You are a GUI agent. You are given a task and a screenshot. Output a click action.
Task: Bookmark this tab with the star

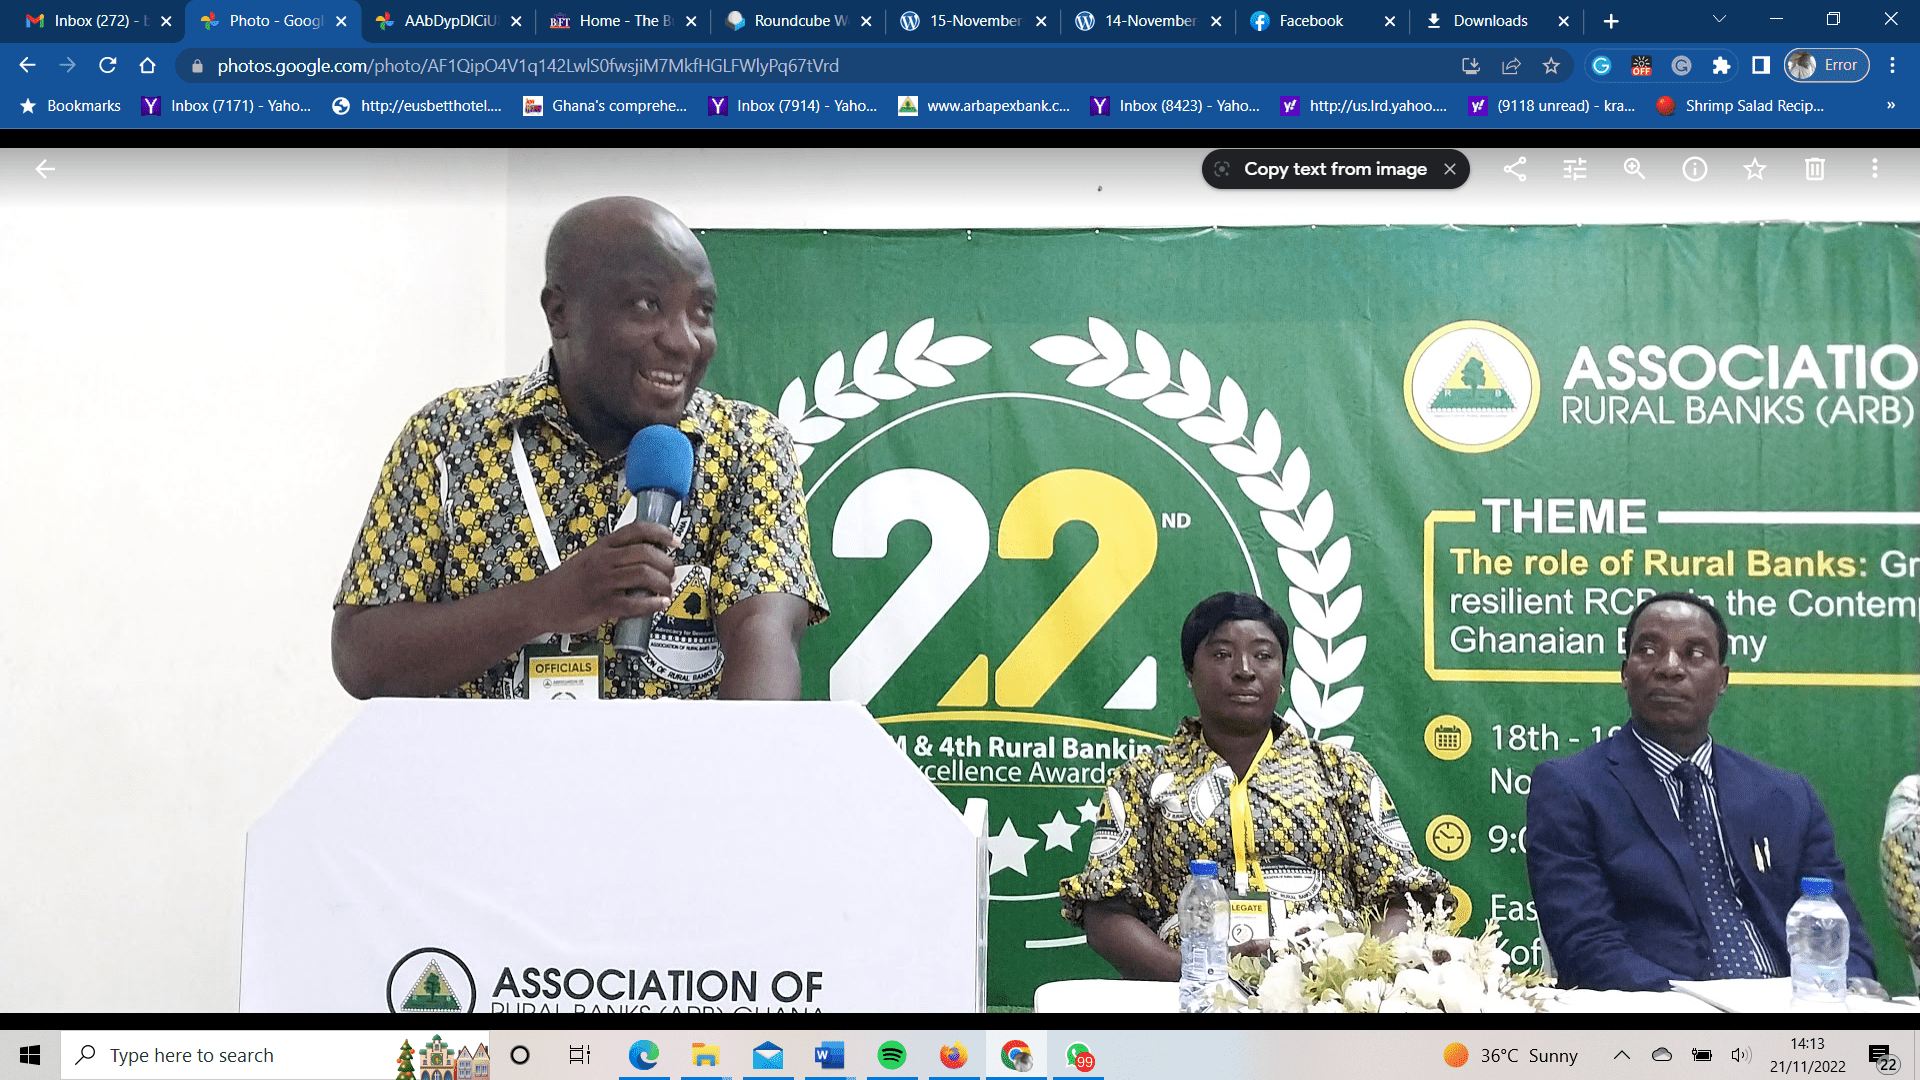[x=1551, y=65]
